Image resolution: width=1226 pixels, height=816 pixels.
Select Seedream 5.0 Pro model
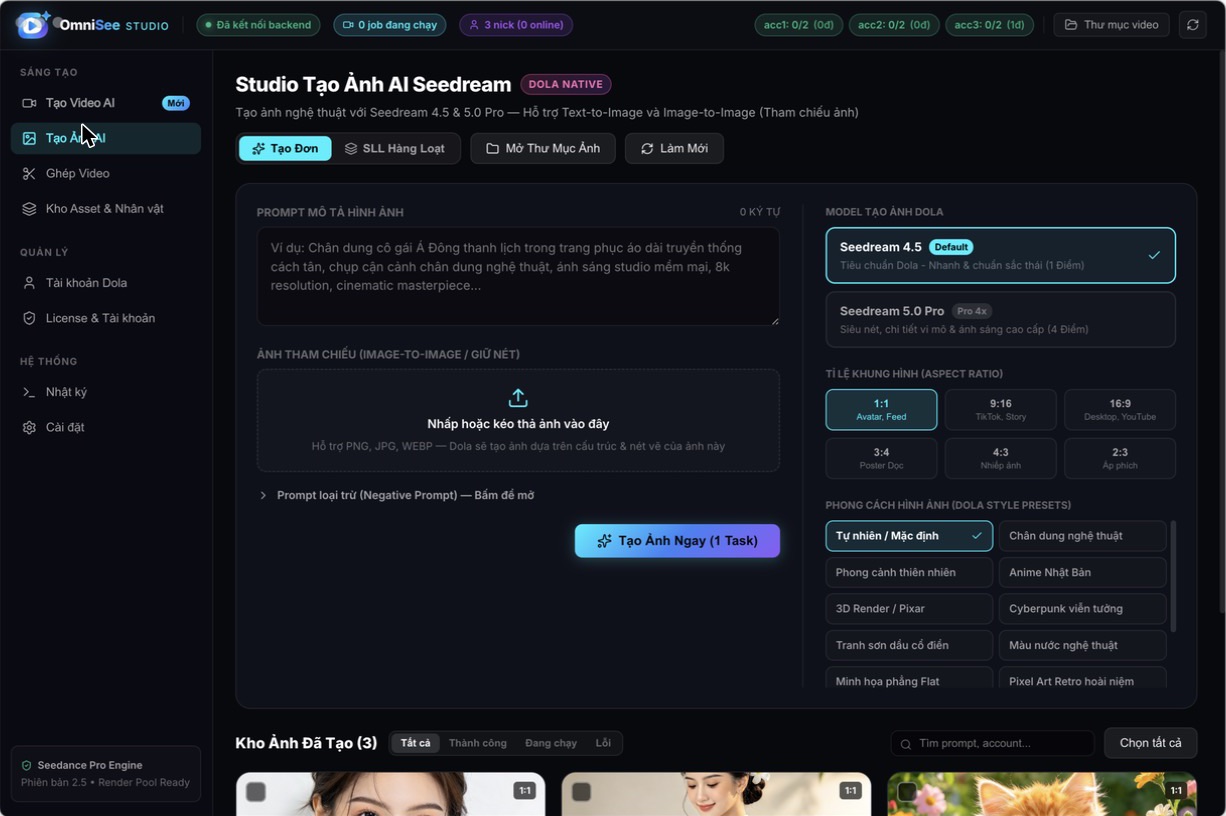(1000, 319)
